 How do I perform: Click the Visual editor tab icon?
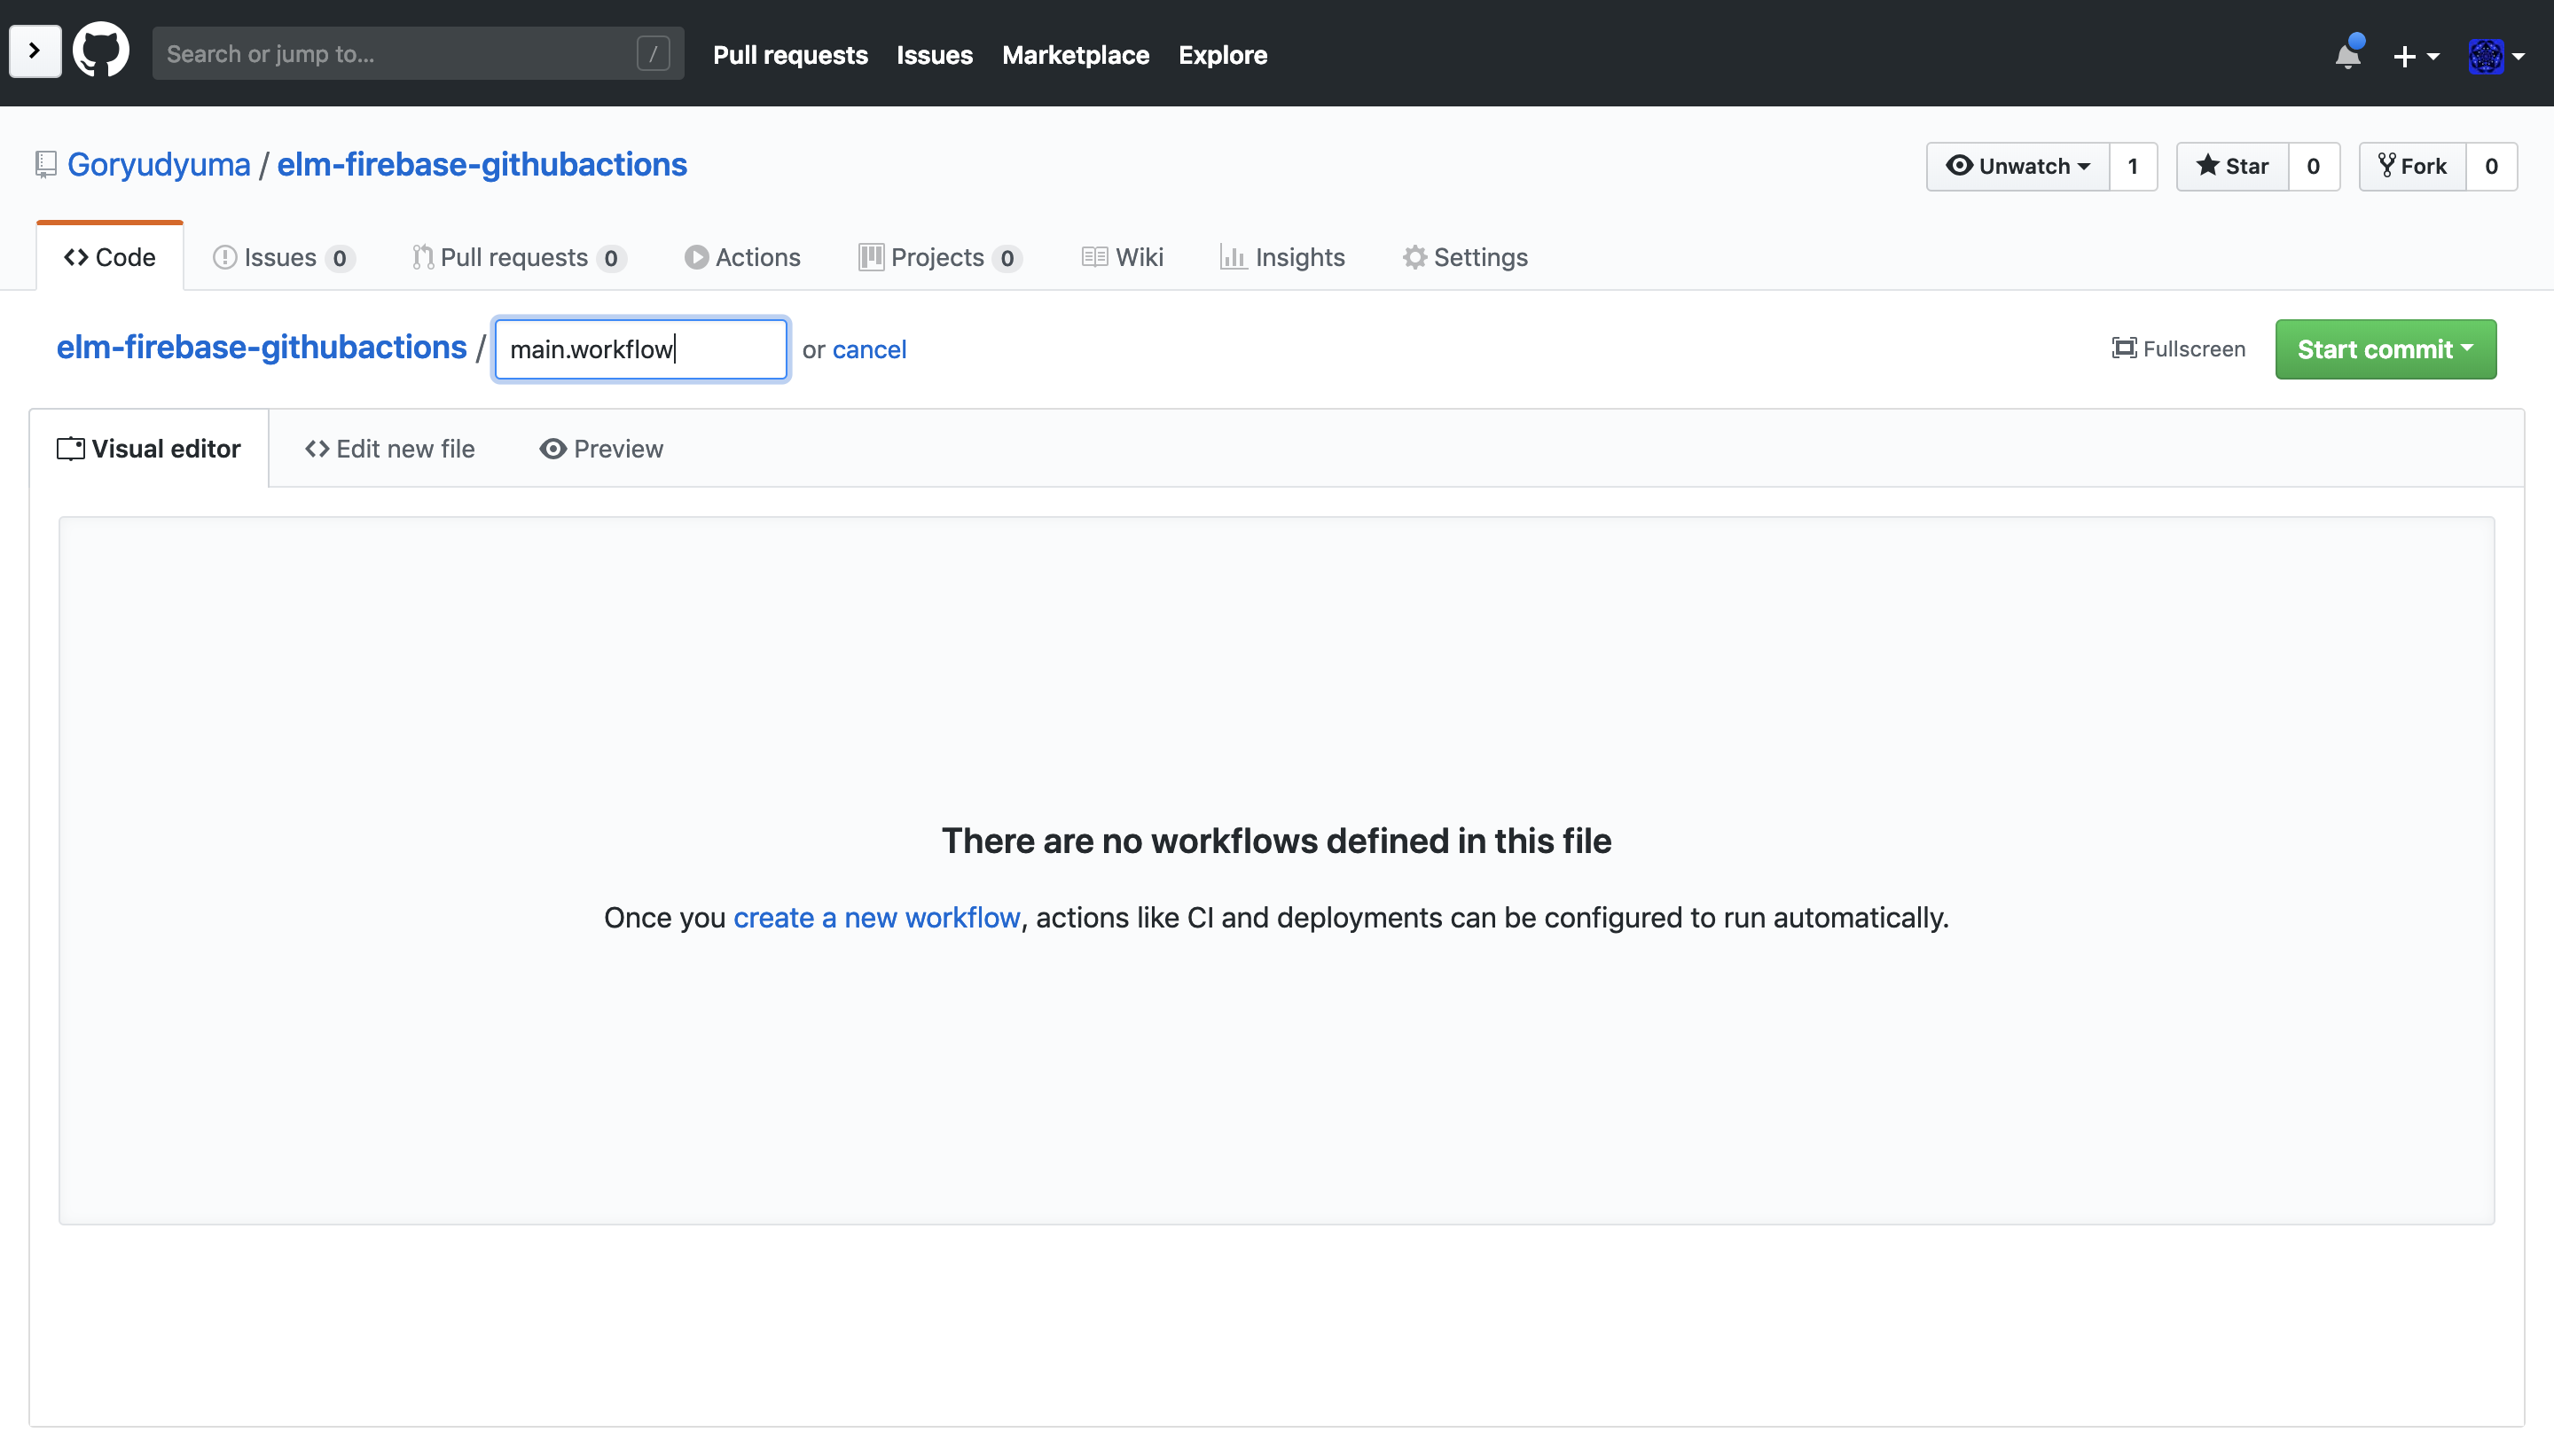click(70, 447)
